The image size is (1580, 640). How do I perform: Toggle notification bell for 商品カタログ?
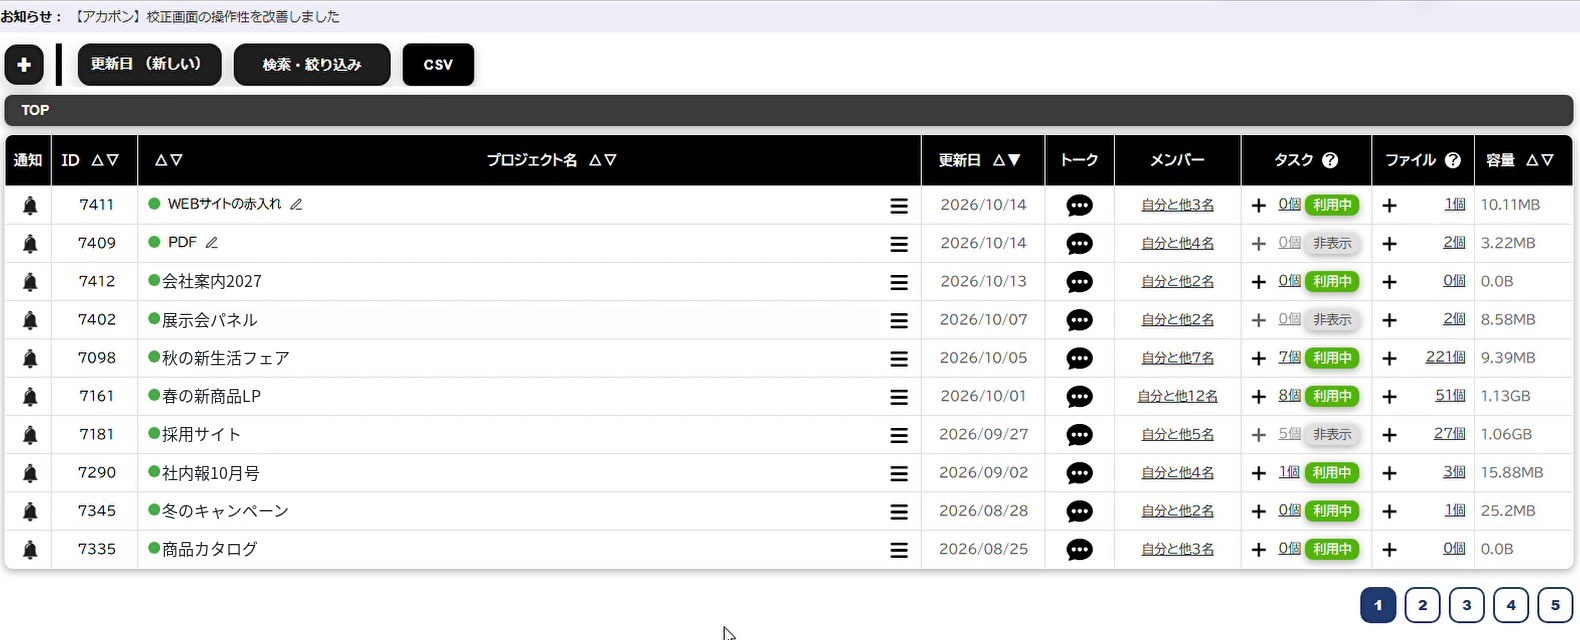[30, 550]
